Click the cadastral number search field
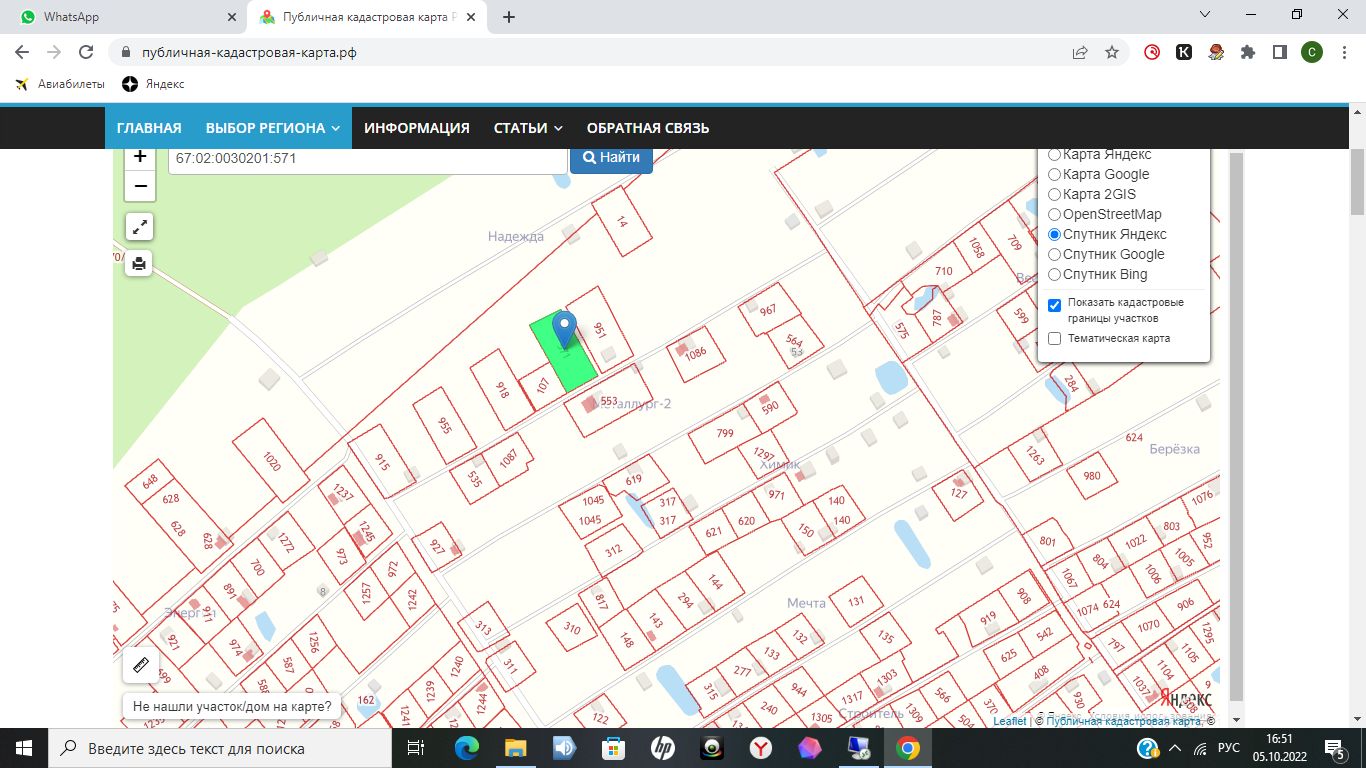Viewport: 1366px width, 768px height. coord(367,158)
